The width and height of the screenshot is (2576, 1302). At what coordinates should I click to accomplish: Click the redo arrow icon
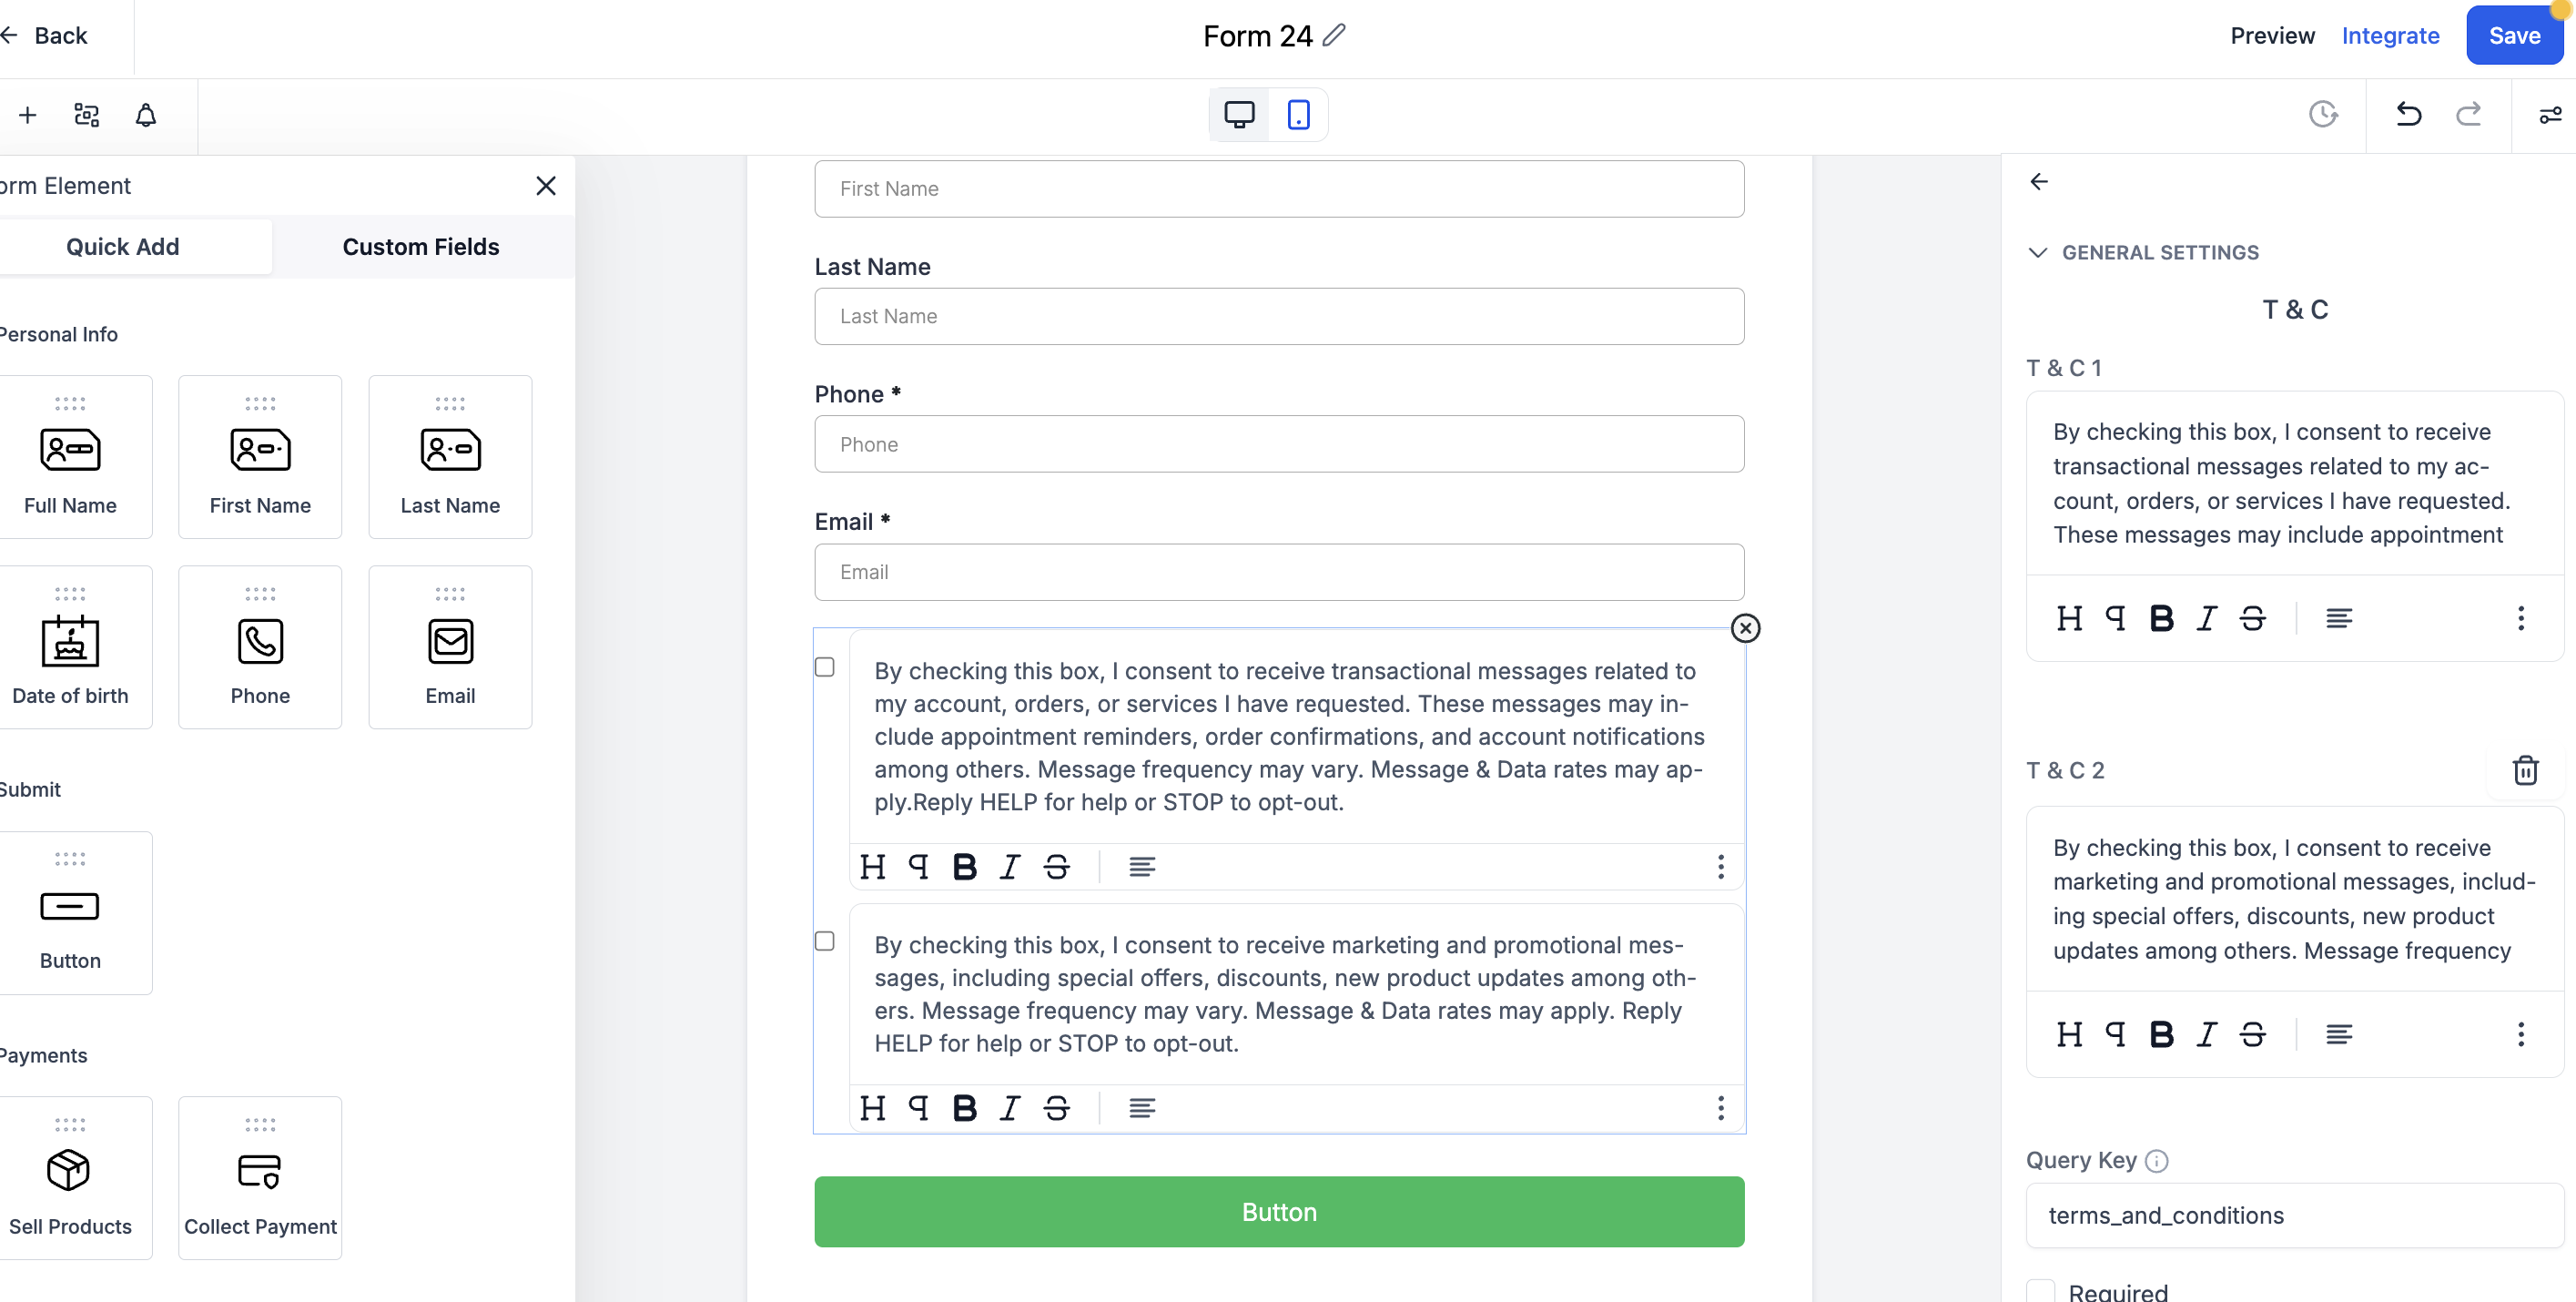(2468, 114)
